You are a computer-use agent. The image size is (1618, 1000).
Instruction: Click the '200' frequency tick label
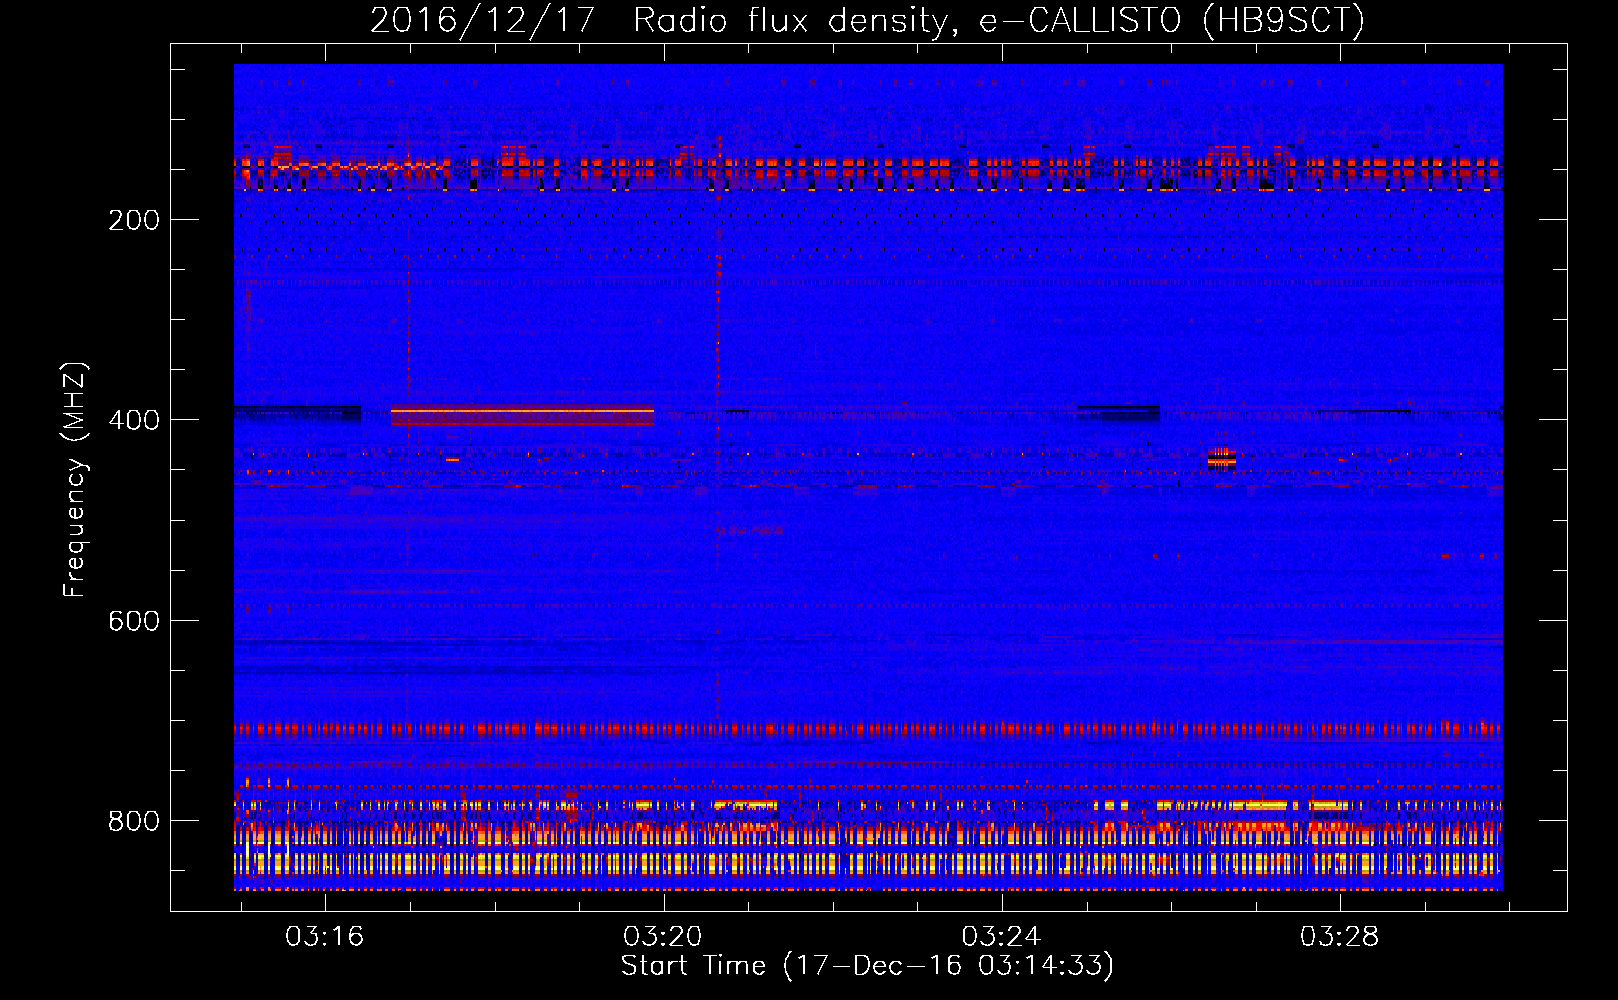pos(134,220)
